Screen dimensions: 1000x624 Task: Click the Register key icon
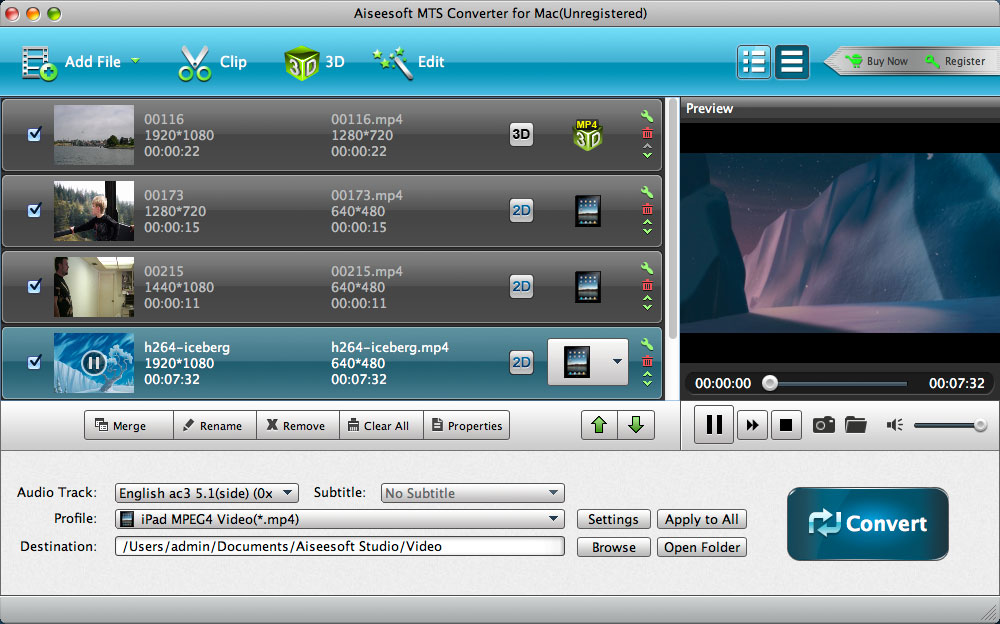[x=932, y=61]
